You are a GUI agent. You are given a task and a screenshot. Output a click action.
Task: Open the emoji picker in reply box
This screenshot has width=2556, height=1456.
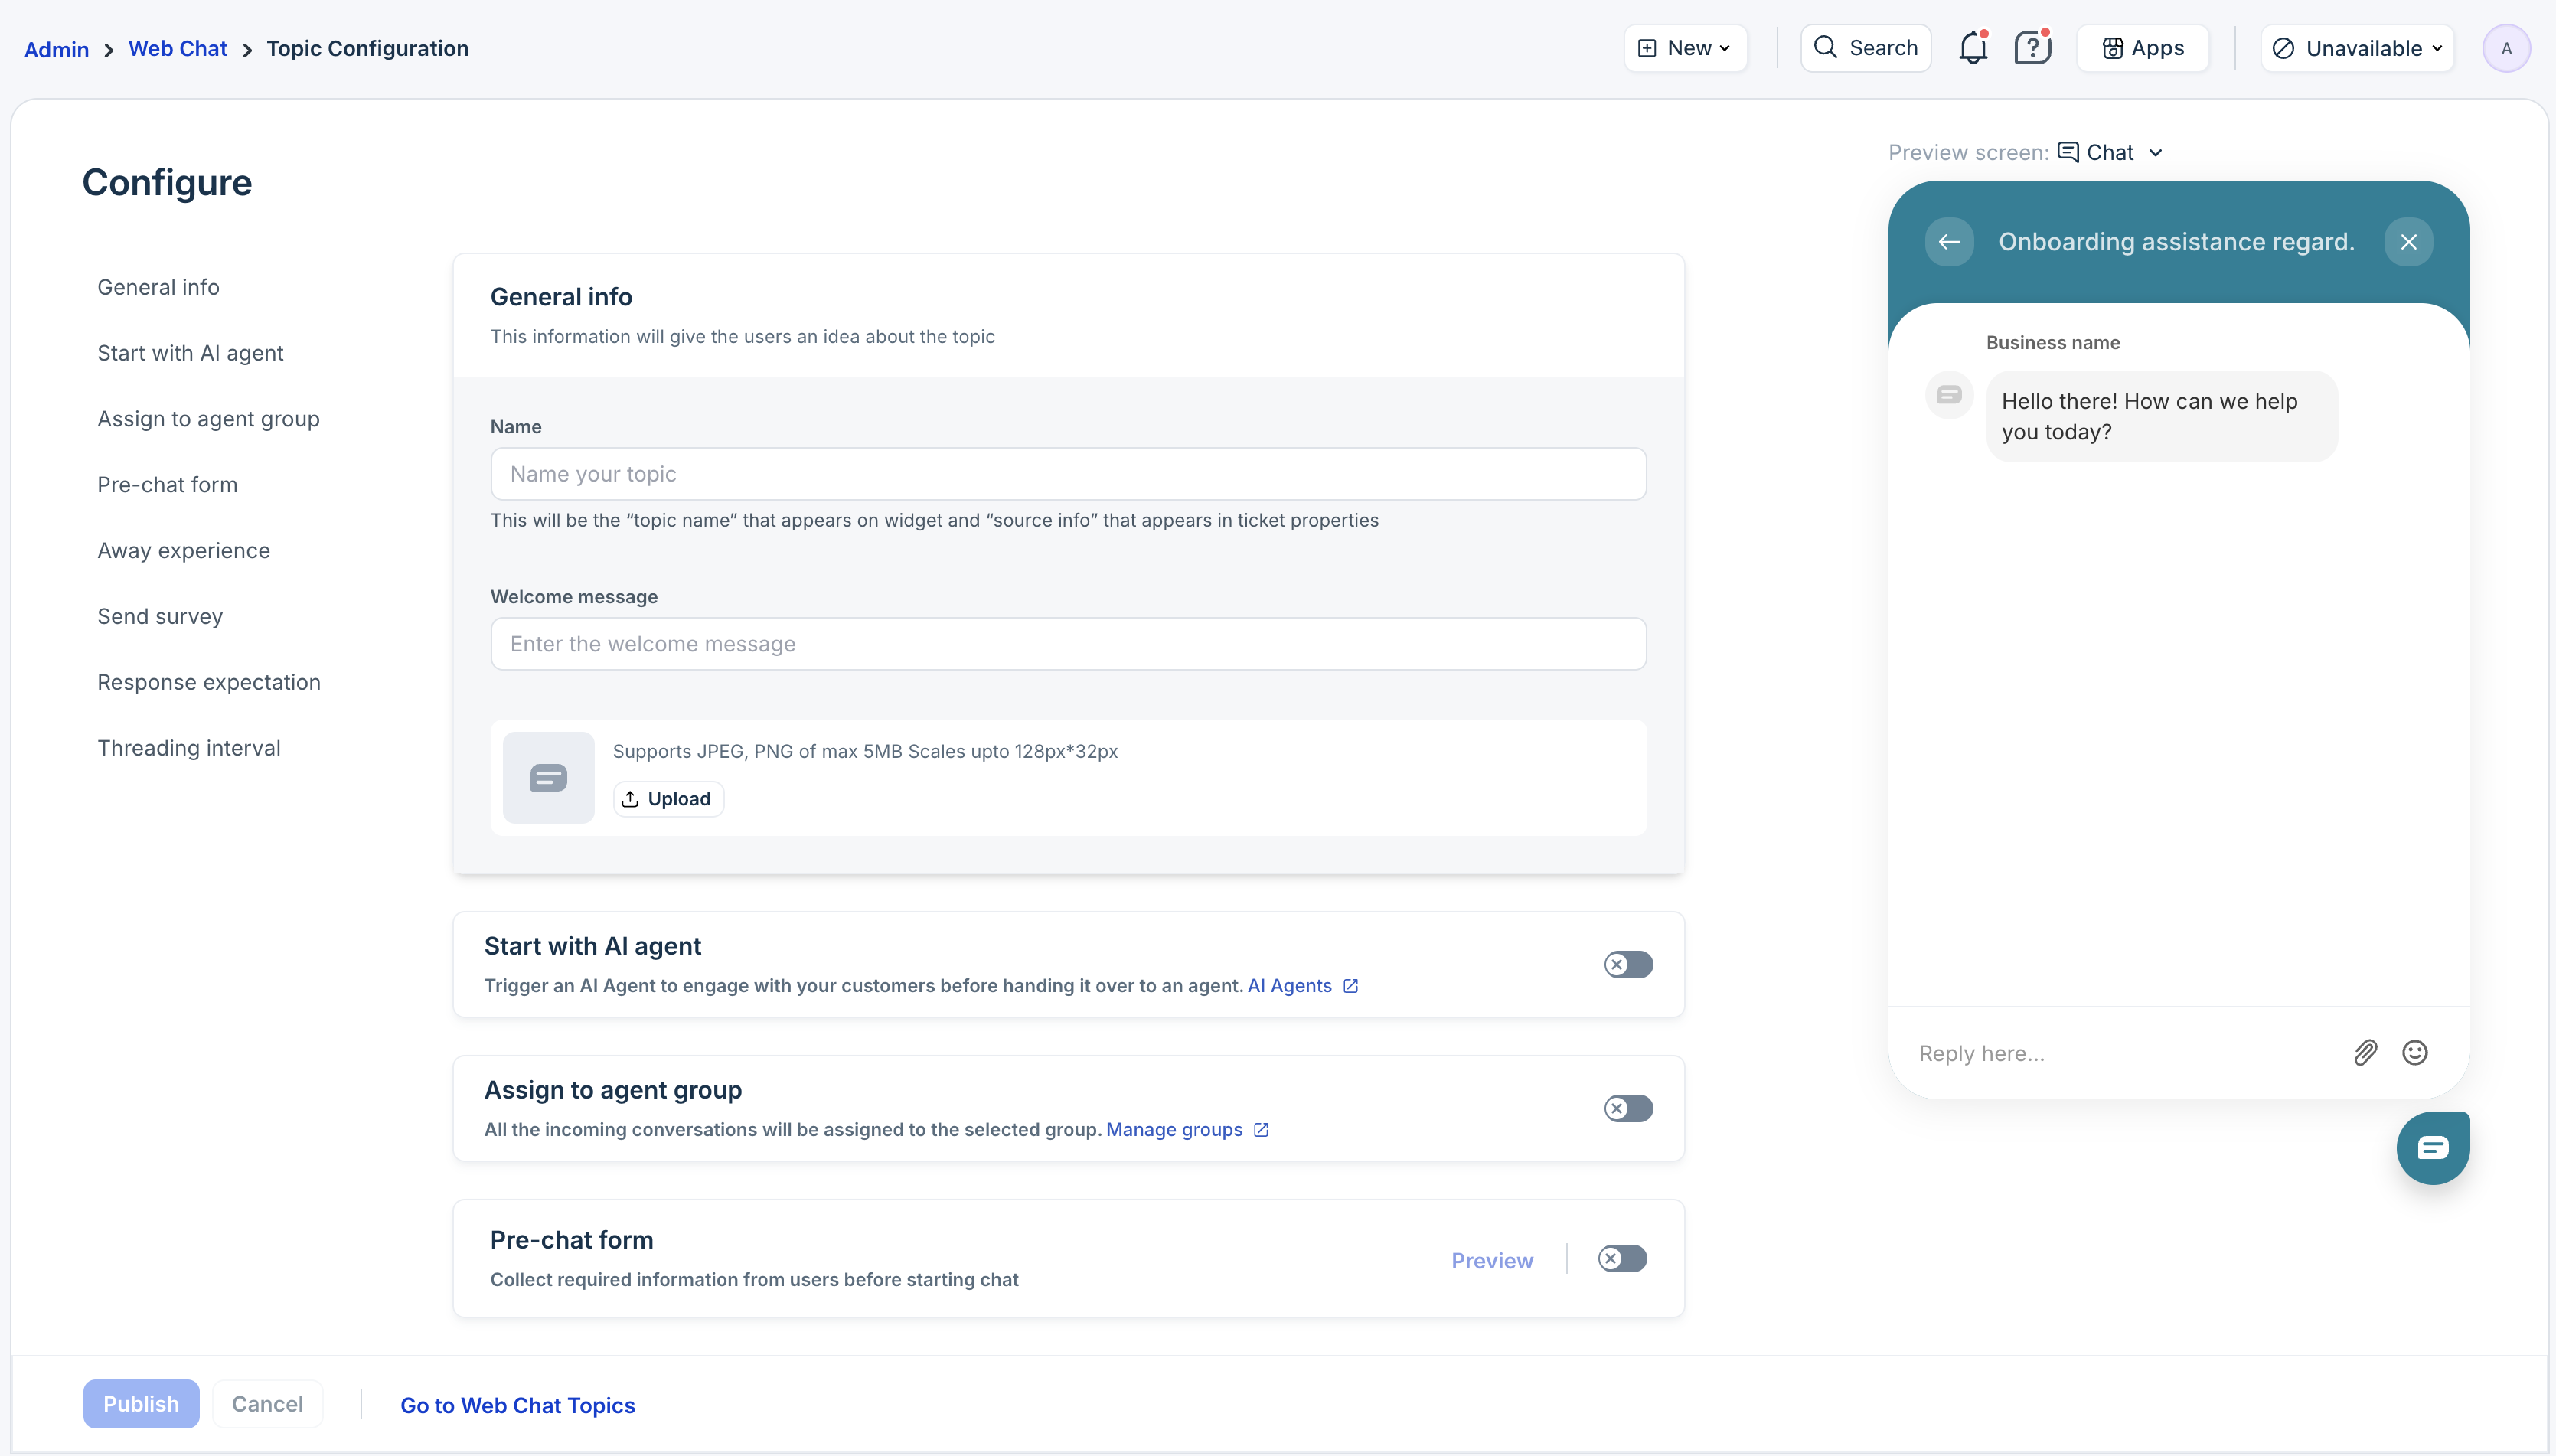tap(2414, 1052)
